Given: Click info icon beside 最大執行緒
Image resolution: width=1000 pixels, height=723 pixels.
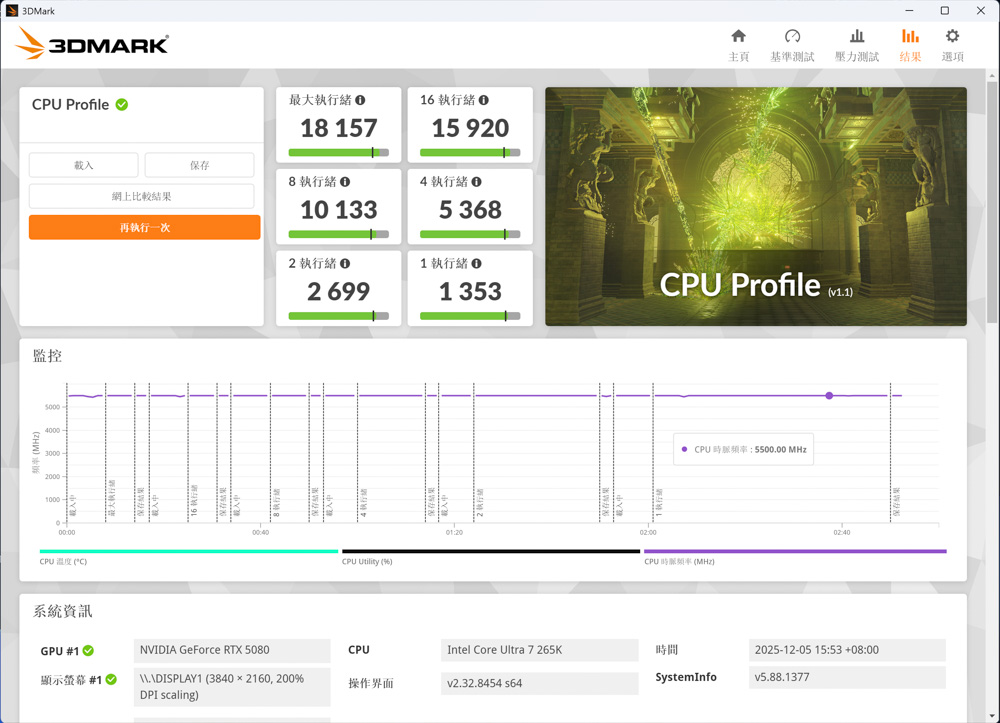Looking at the screenshot, I should pos(360,100).
